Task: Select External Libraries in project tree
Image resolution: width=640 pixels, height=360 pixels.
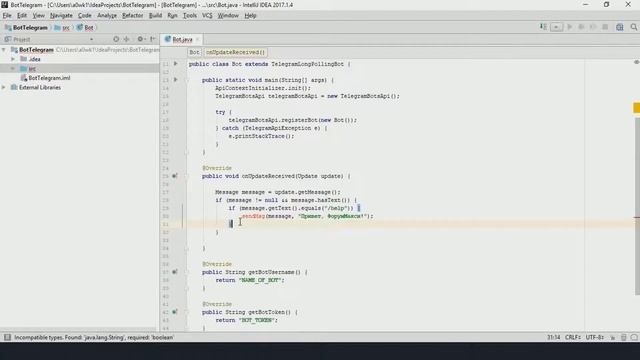Action: click(36, 87)
